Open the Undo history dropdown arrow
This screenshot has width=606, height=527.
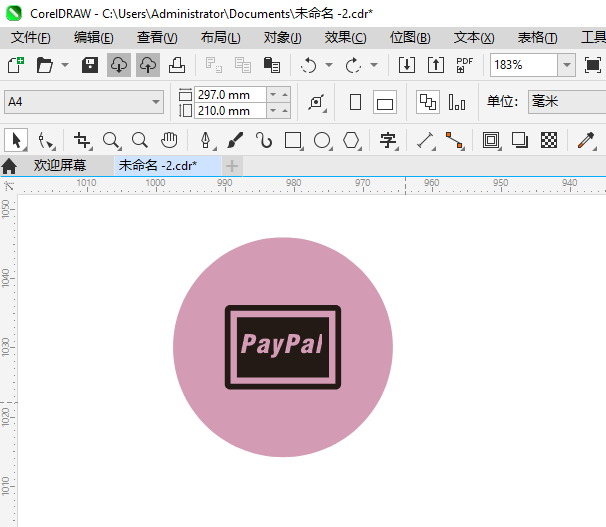(x=329, y=65)
